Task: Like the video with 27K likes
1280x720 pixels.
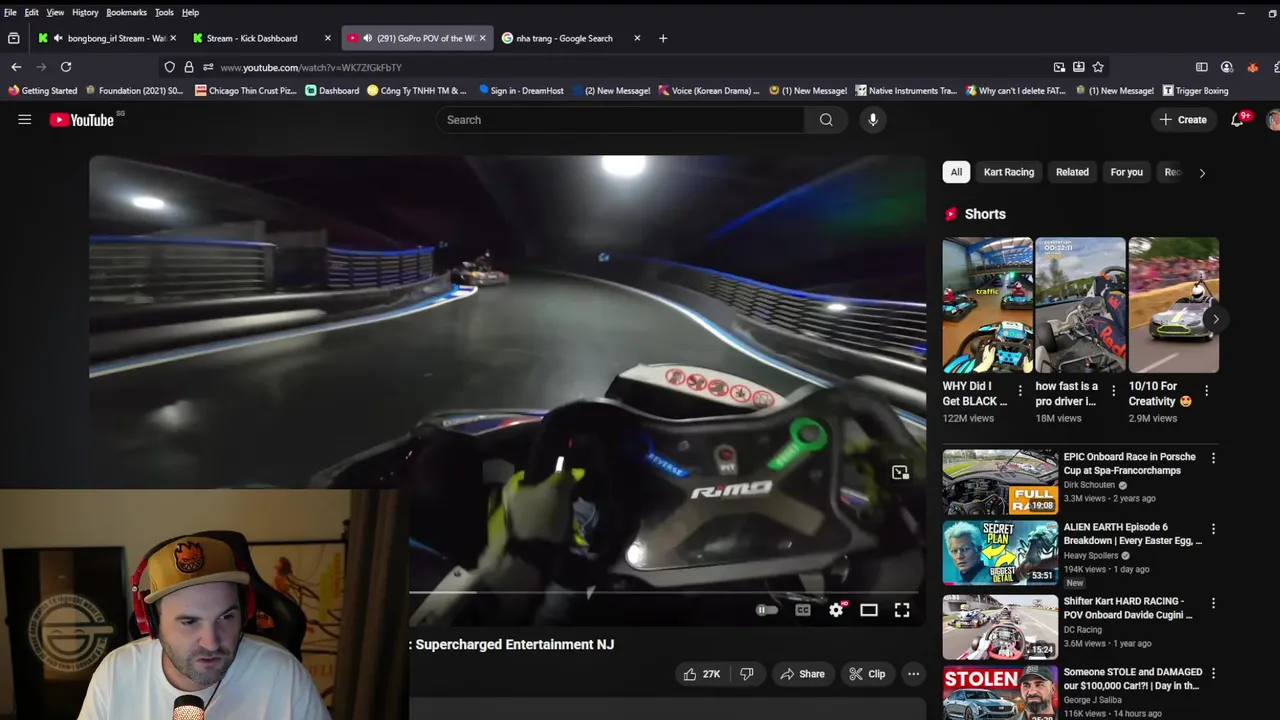Action: [702, 674]
